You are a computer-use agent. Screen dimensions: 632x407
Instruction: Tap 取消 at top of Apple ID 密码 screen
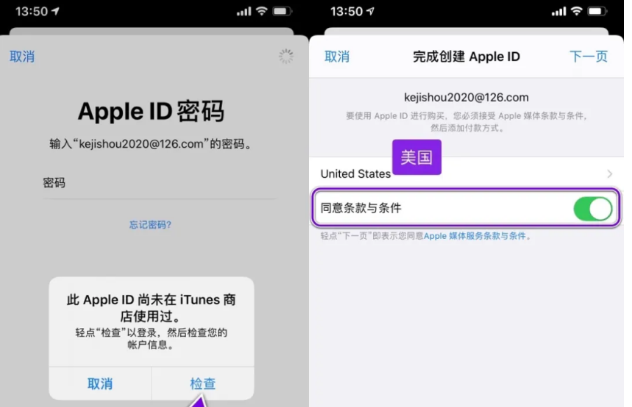point(22,56)
